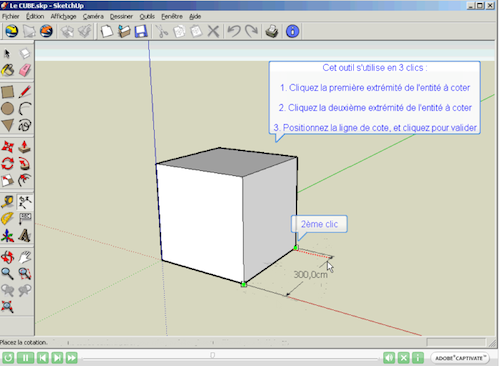Open the Aide menu

coord(195,16)
